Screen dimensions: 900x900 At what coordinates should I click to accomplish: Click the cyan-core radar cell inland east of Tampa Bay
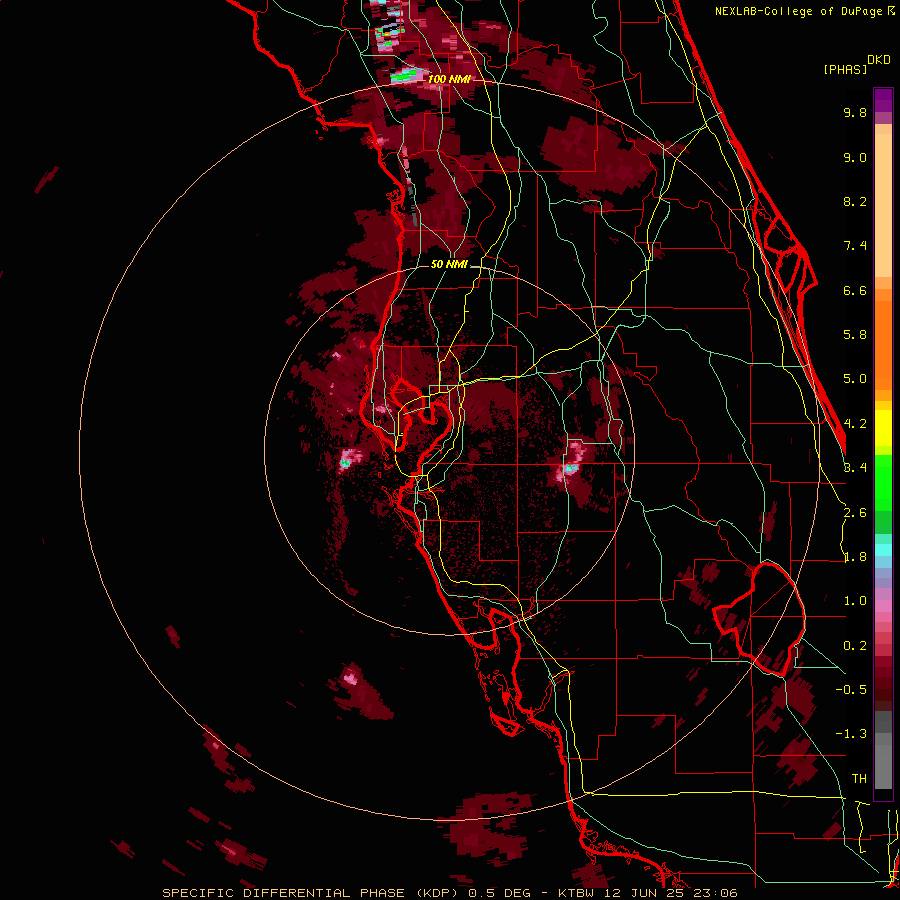pyautogui.click(x=570, y=468)
